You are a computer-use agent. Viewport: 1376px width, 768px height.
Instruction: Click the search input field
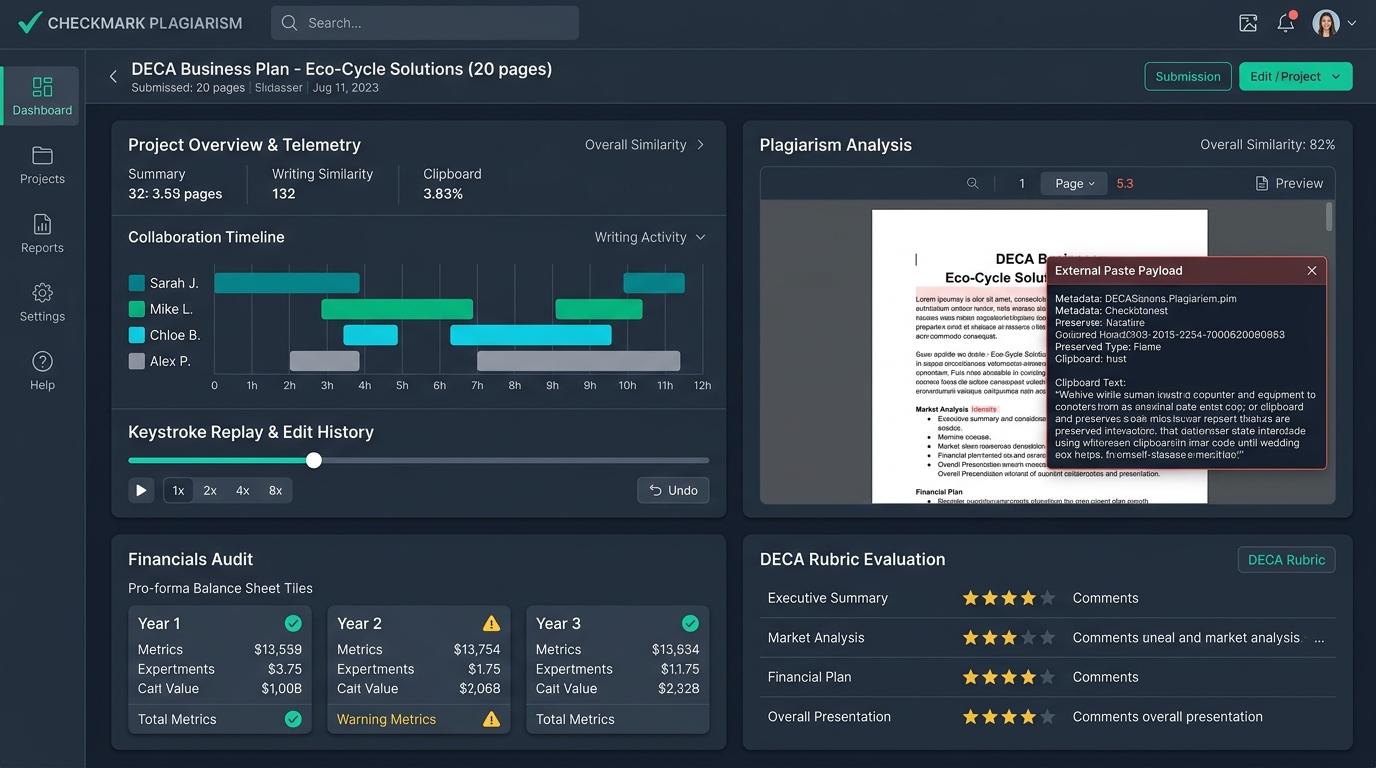[x=425, y=23]
